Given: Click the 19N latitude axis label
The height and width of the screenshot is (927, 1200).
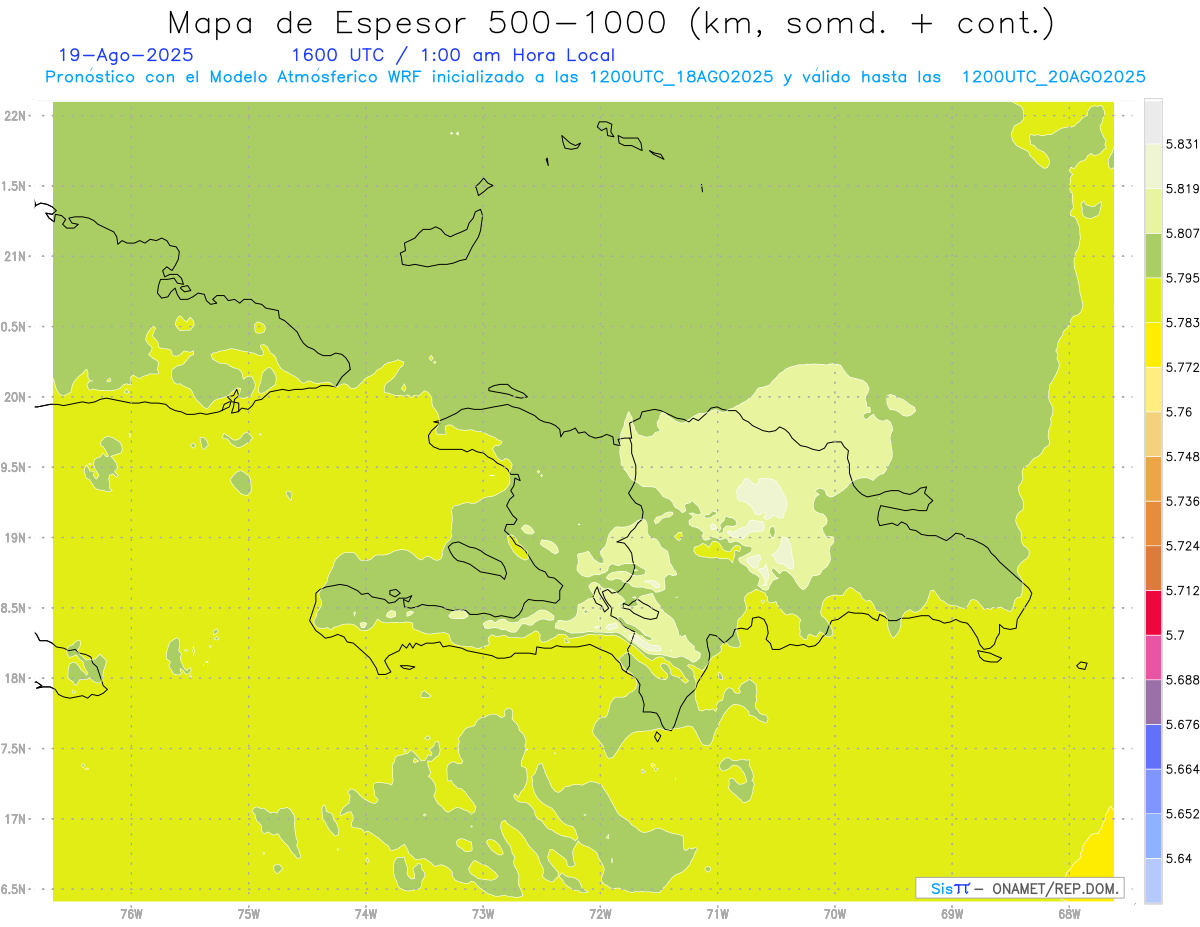Looking at the screenshot, I should [x=15, y=538].
